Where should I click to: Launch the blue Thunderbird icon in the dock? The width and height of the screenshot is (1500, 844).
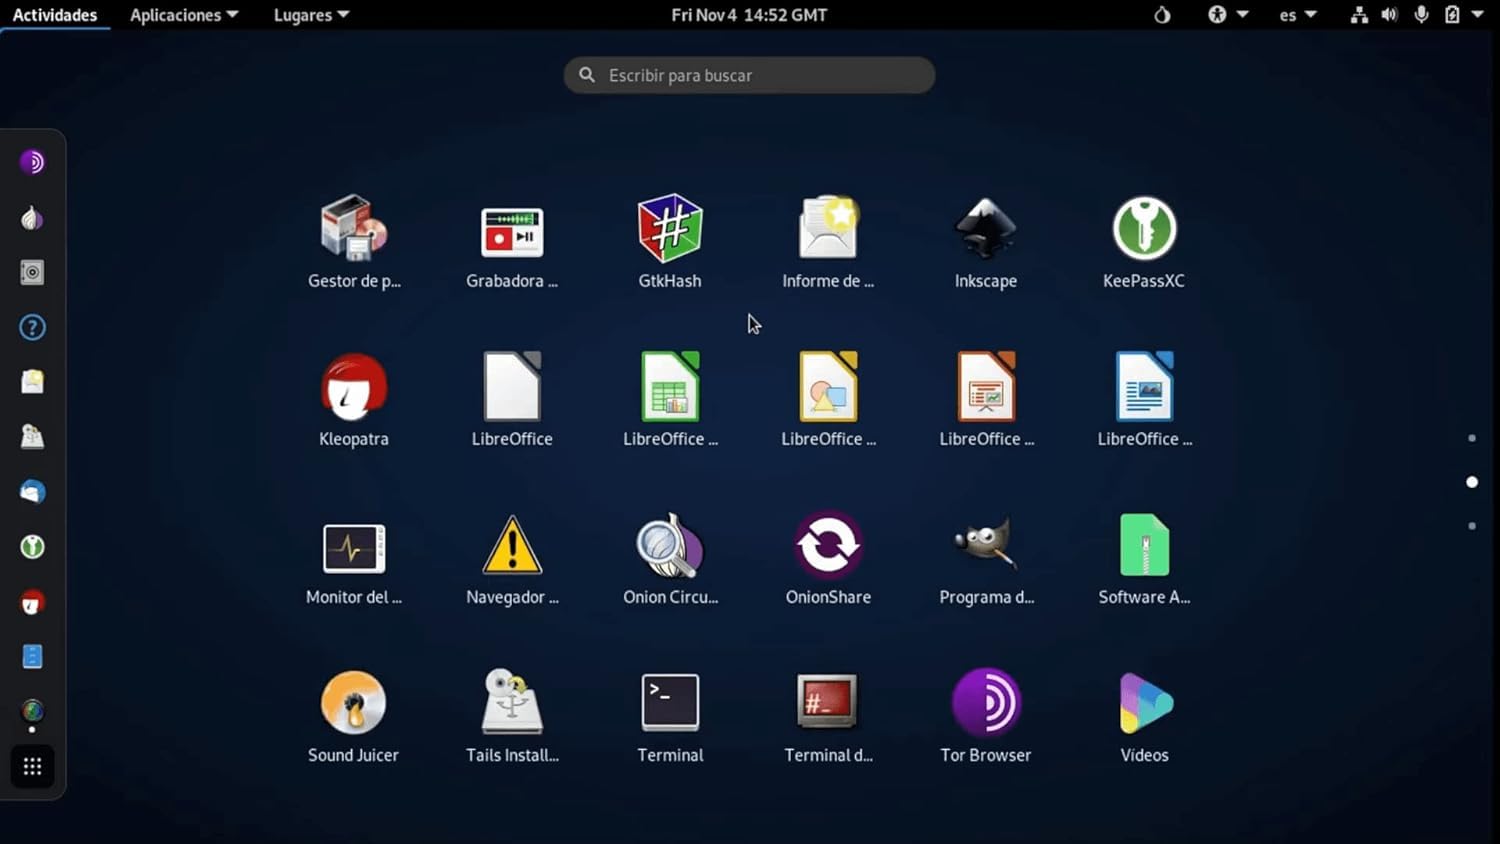32,492
